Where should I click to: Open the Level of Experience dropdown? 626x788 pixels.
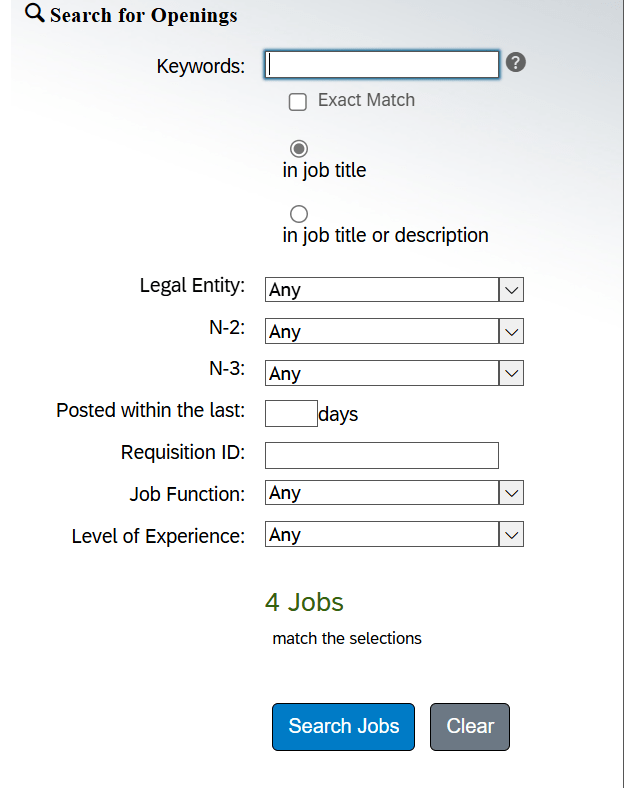pyautogui.click(x=394, y=534)
